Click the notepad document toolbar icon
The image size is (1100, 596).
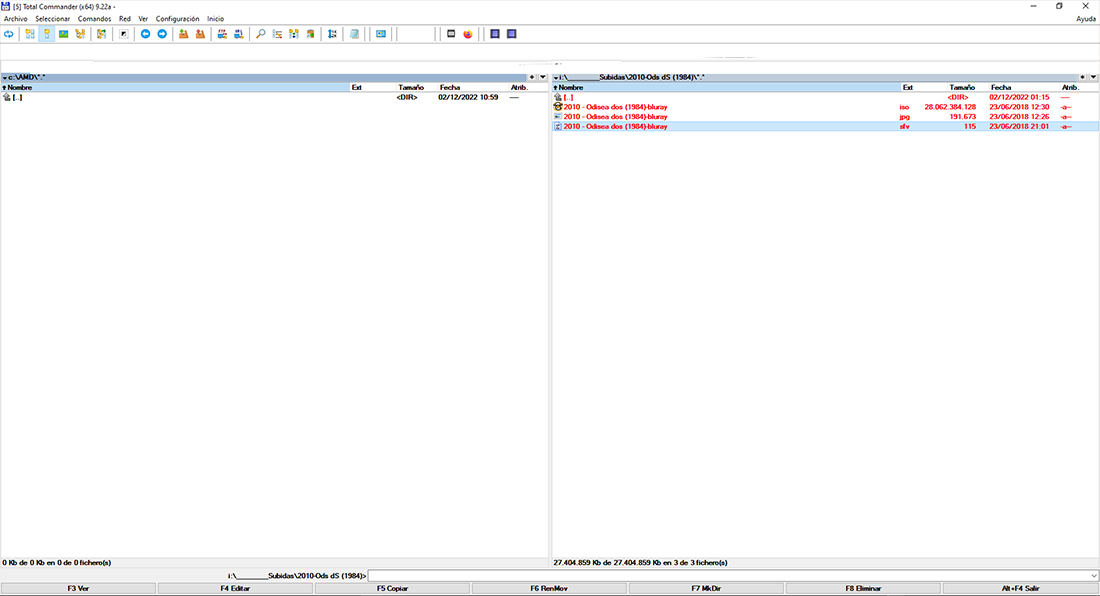click(354, 34)
